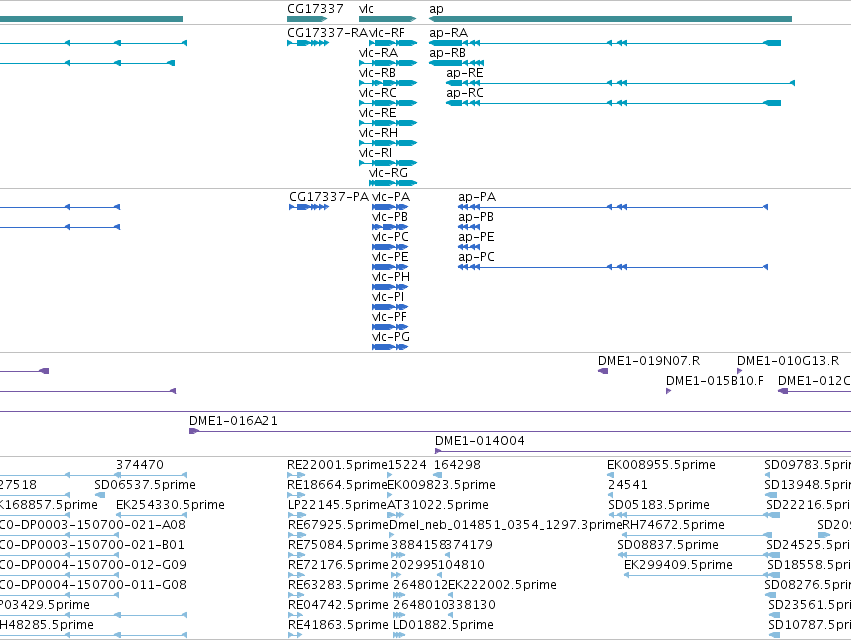Select the DME1-019N07.R clone label
The height and width of the screenshot is (640, 851).
[649, 361]
